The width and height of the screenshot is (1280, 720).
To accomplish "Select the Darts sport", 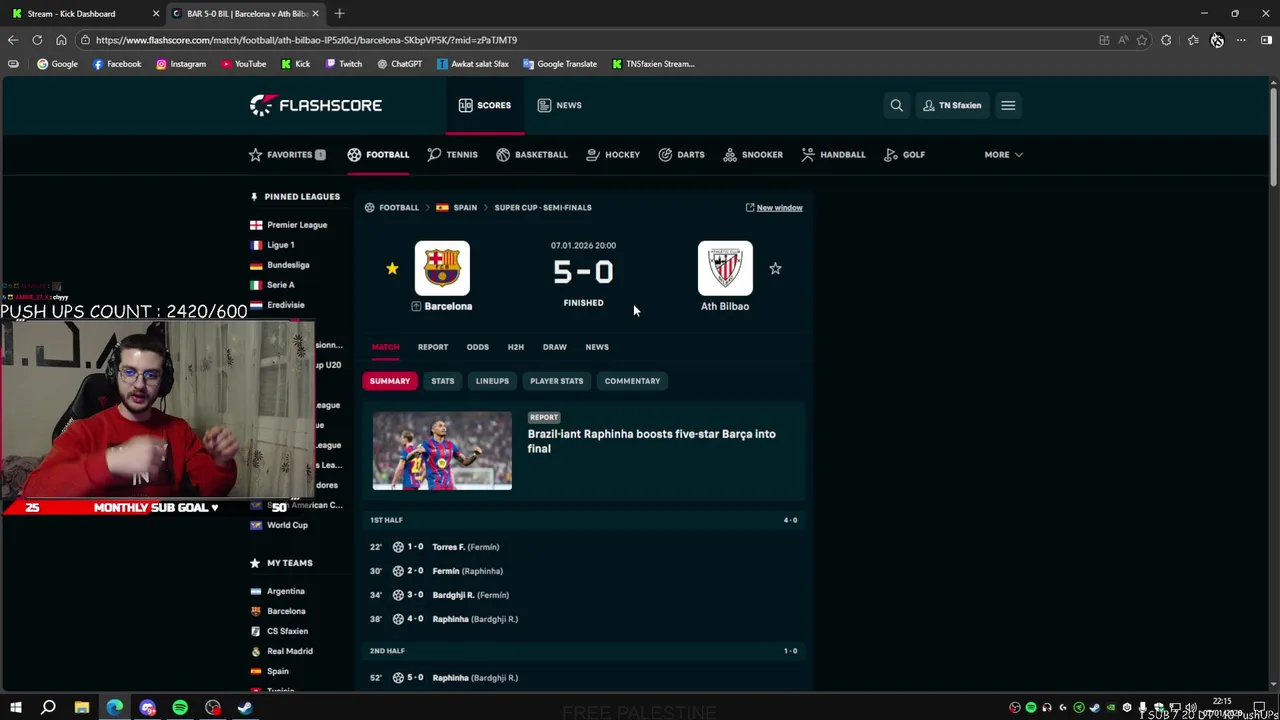I will click(x=681, y=155).
